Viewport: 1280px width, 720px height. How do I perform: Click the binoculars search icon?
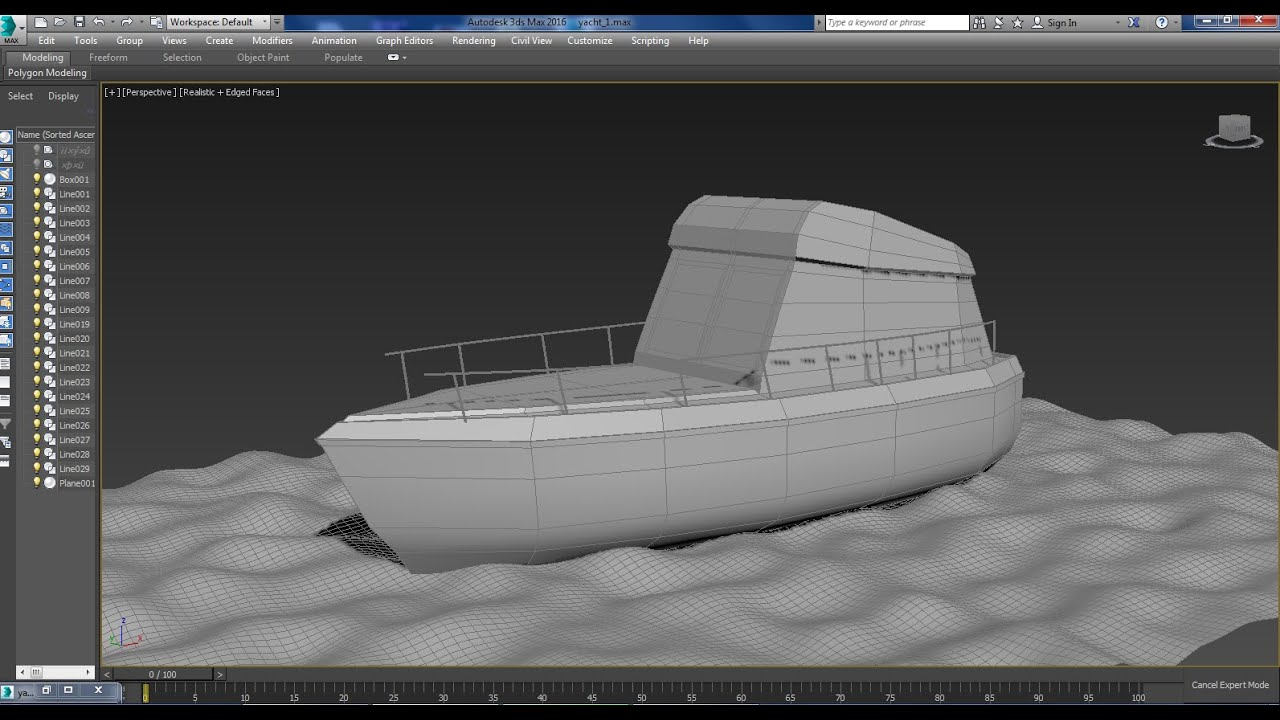tap(979, 22)
